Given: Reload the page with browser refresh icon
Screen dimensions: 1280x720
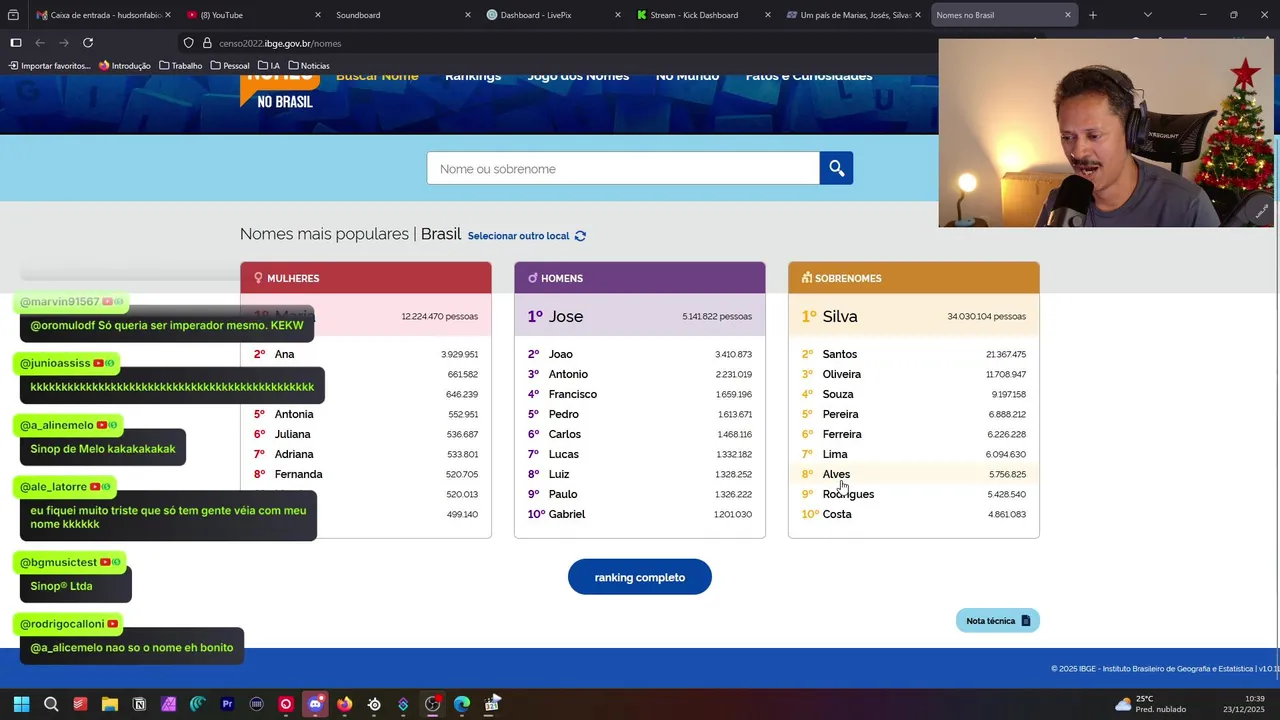Looking at the screenshot, I should point(88,43).
